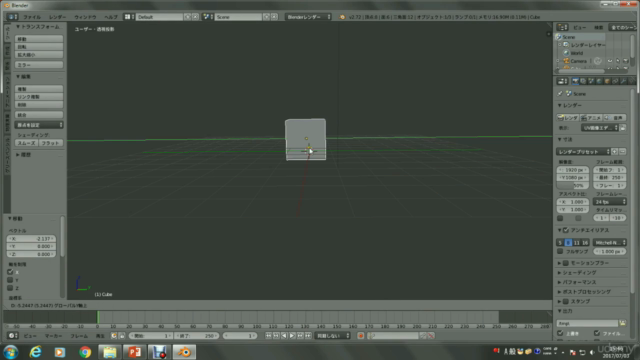Open the scene browse icon beside the Scene field
640x360 pixels.
[207, 17]
